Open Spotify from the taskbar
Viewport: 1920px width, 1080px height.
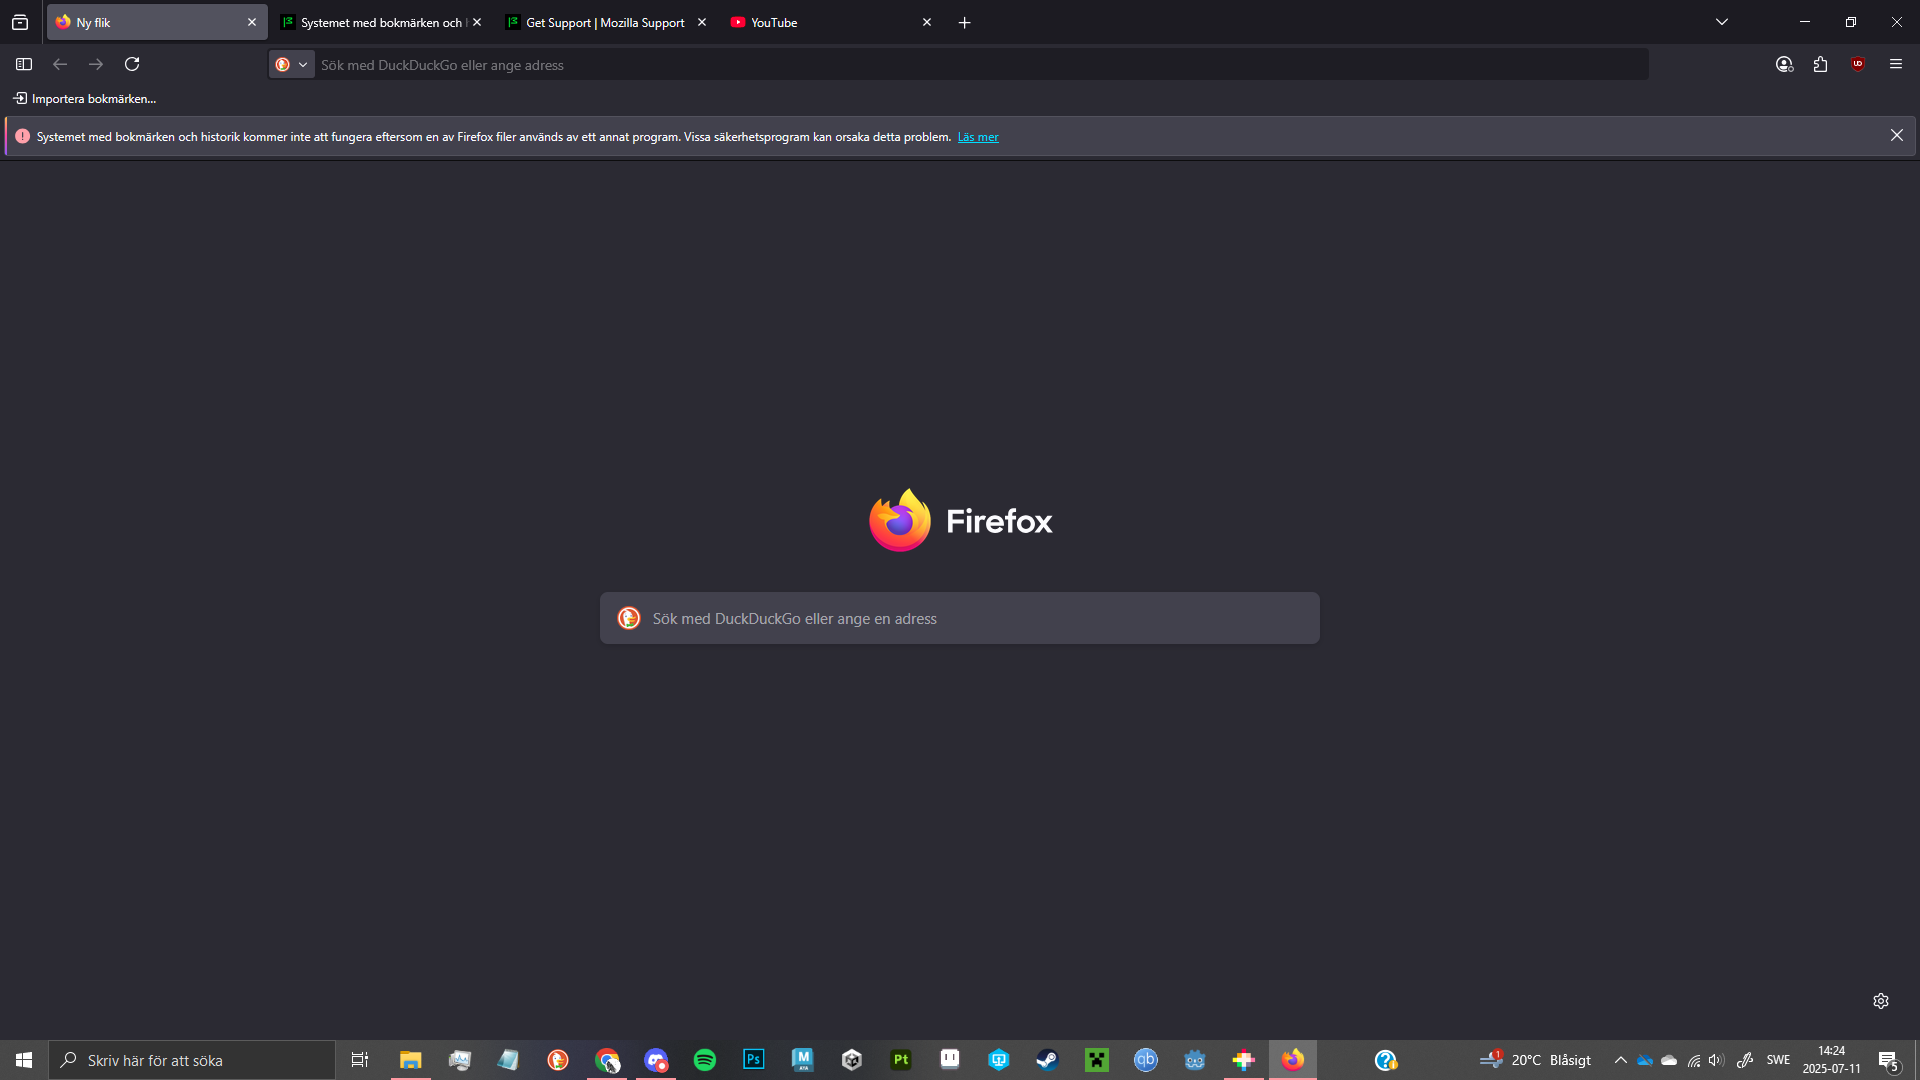point(705,1060)
